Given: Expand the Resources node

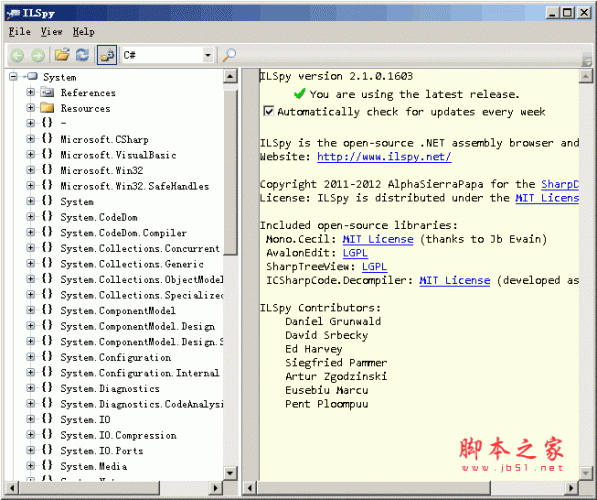Looking at the screenshot, I should coord(31,108).
